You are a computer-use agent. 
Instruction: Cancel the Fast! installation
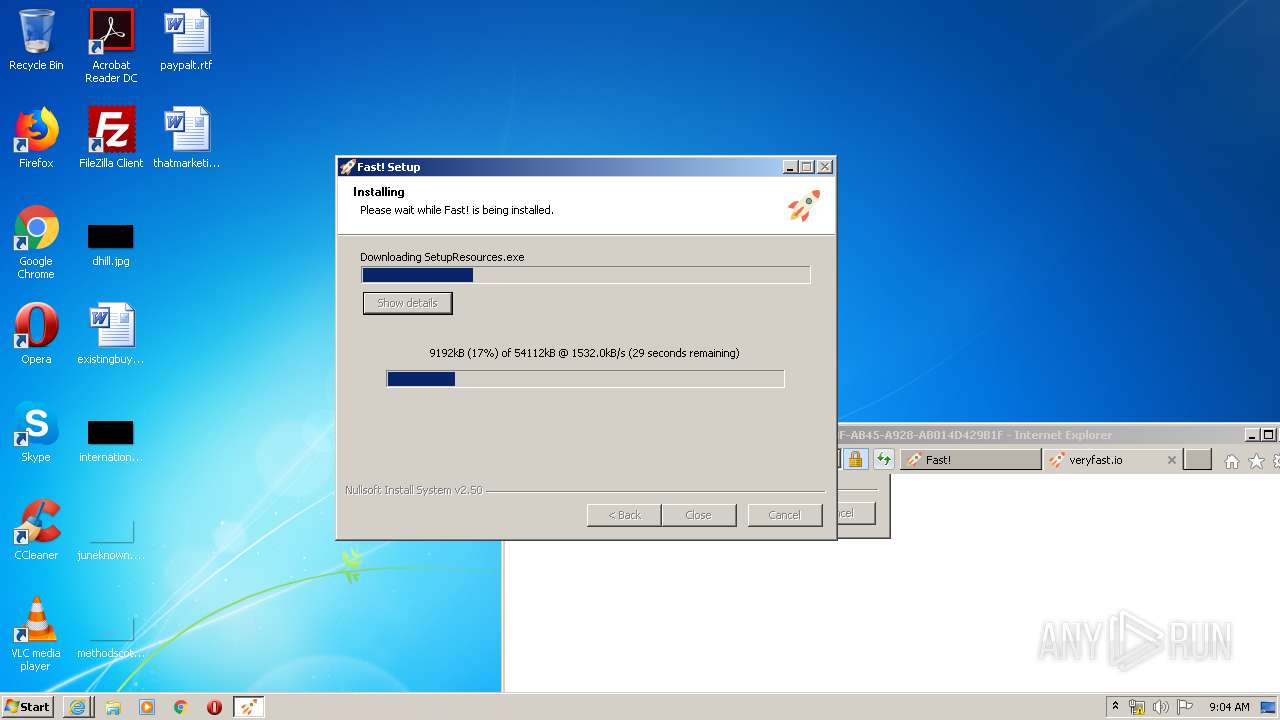click(x=784, y=515)
